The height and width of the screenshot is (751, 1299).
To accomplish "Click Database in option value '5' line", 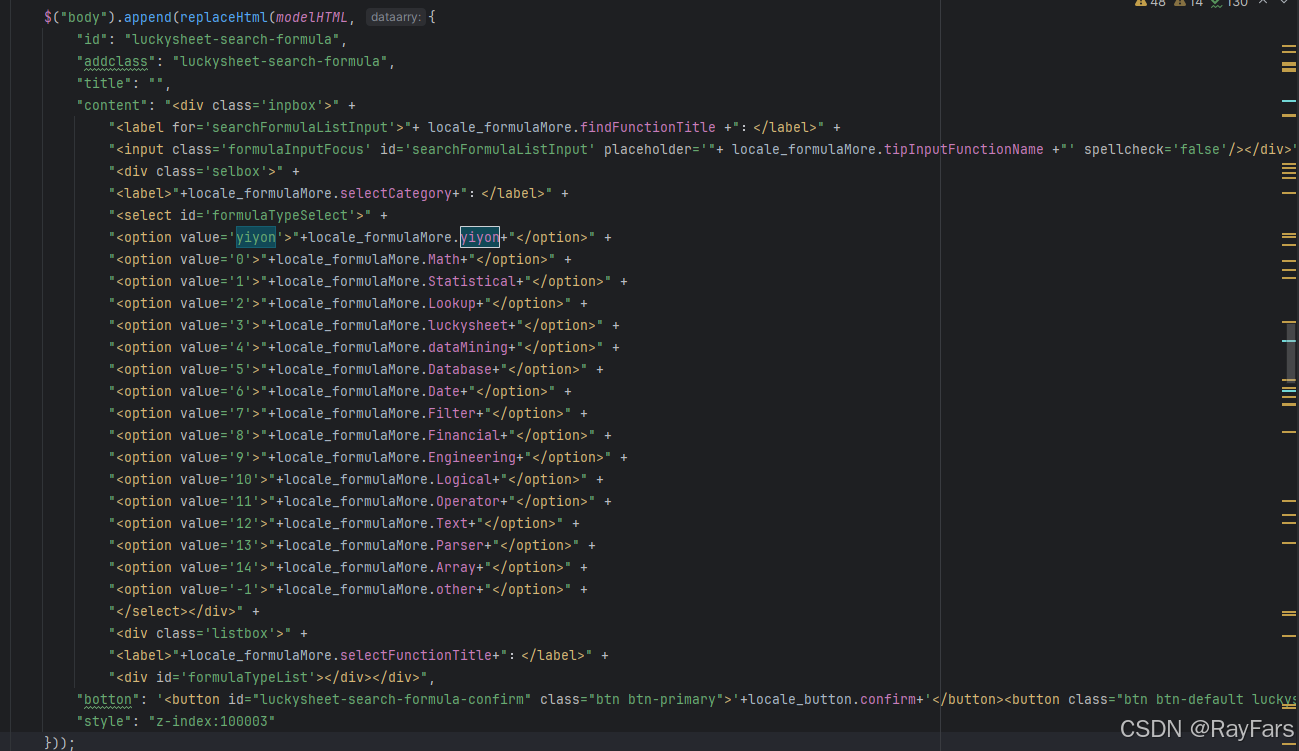I will [460, 369].
